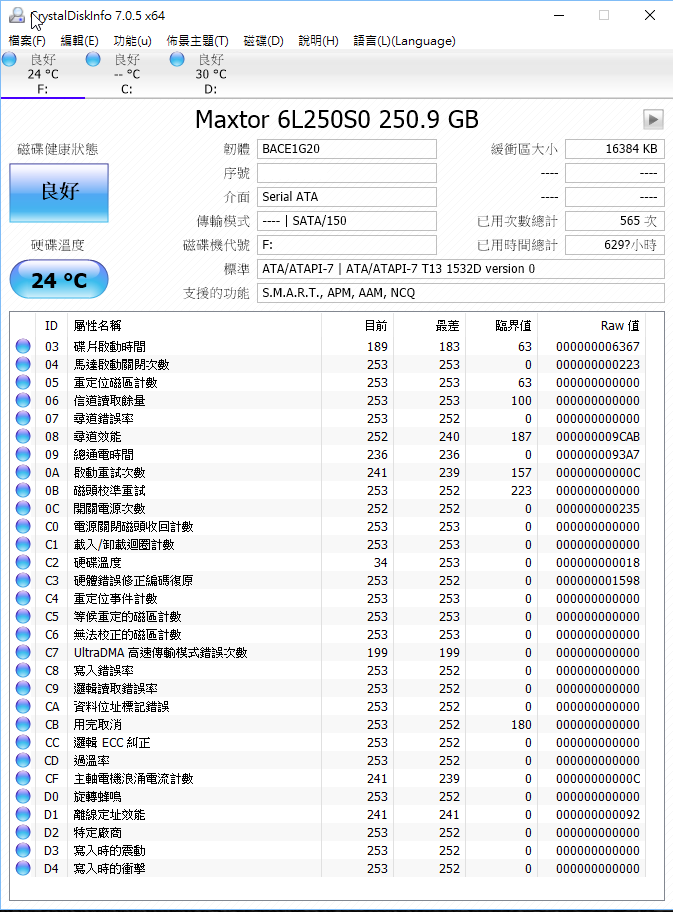Viewport: 673px width, 912px height.
Task: Open the 檔案(F) menu
Action: coord(27,41)
